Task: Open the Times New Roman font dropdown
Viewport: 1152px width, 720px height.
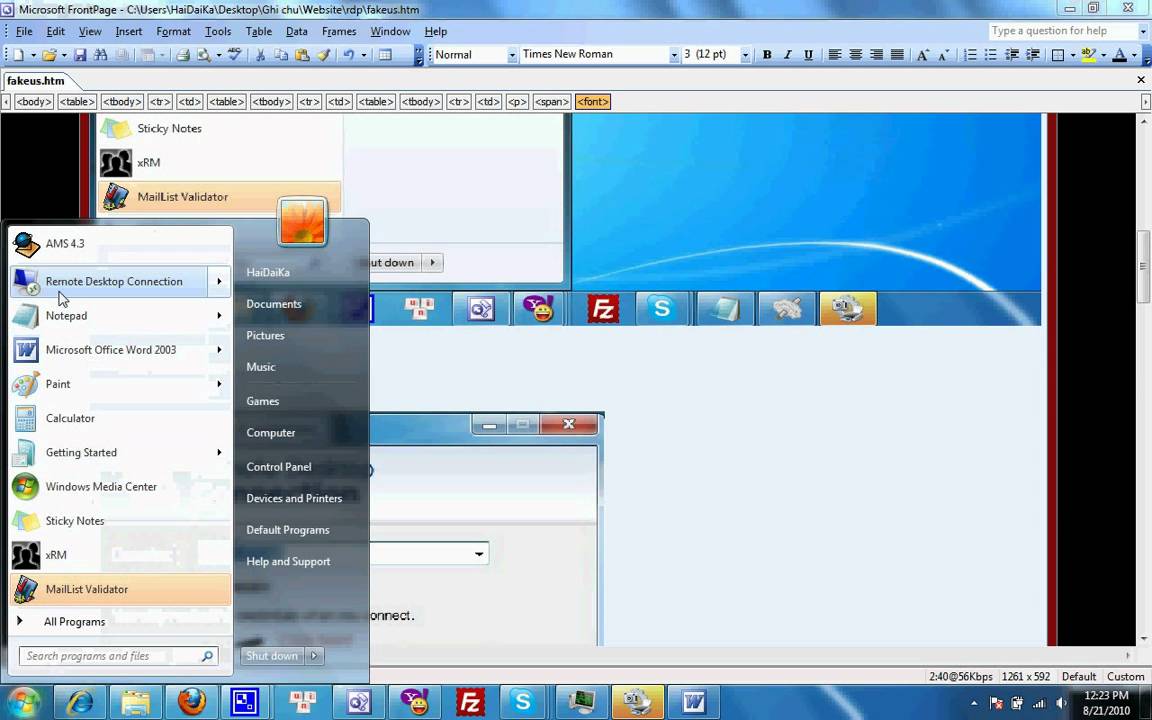Action: point(673,55)
